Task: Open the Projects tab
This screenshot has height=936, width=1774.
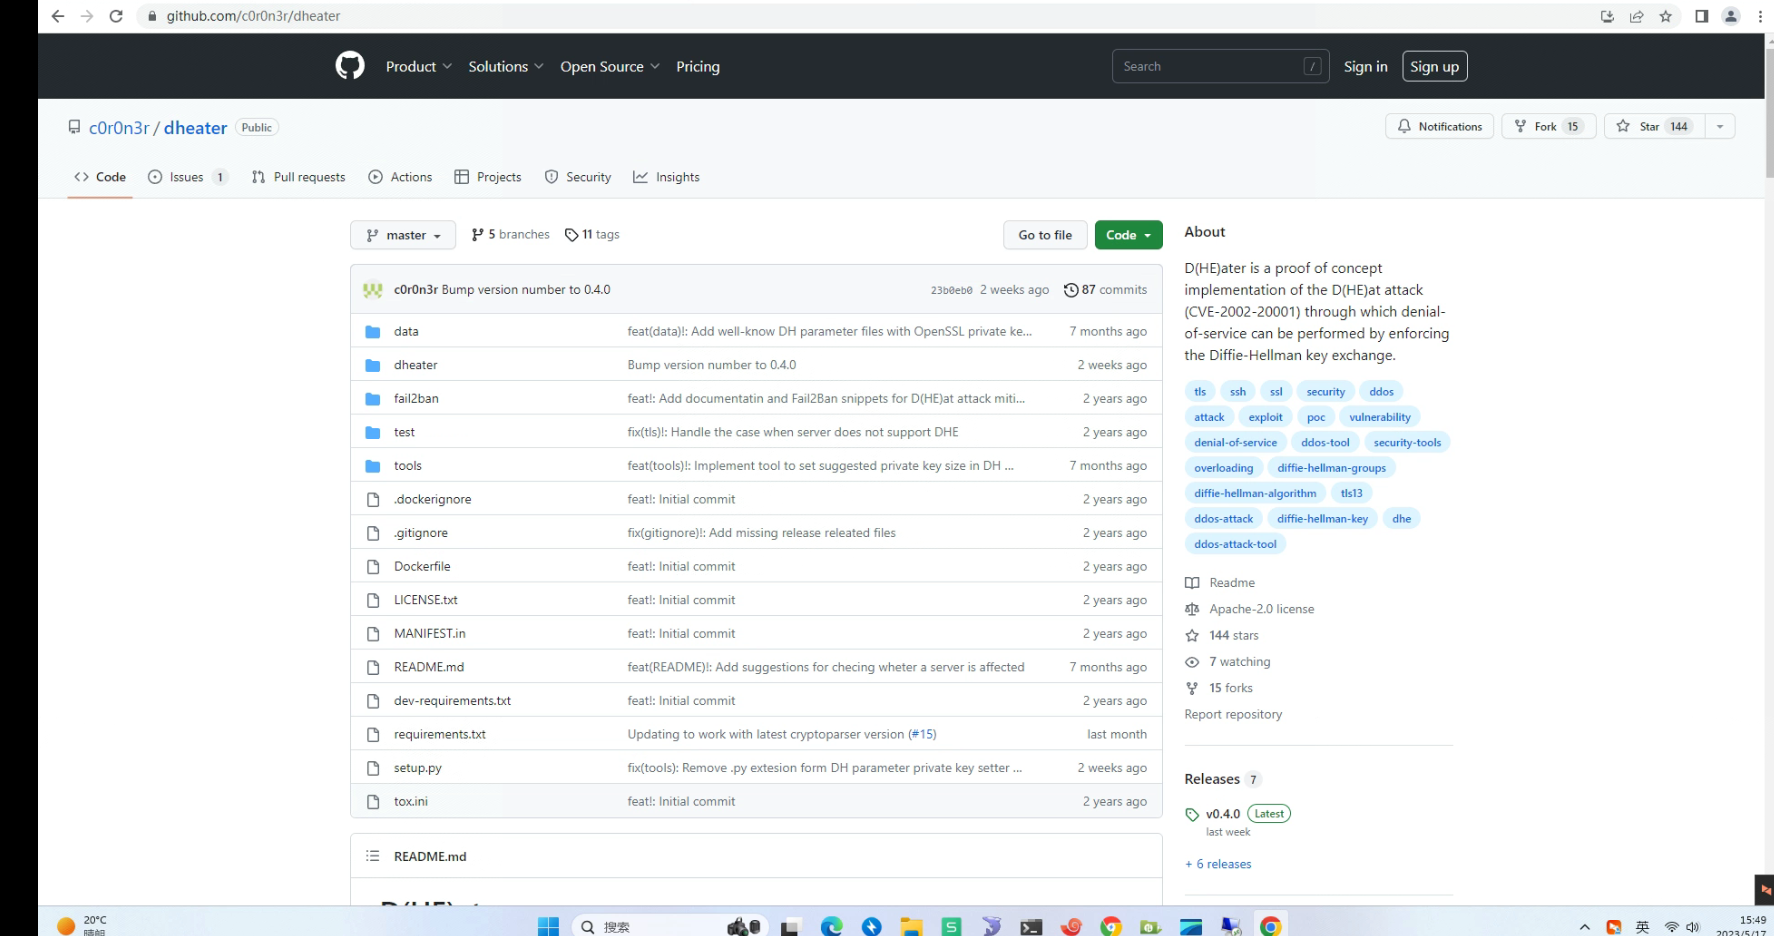Action: 488,177
